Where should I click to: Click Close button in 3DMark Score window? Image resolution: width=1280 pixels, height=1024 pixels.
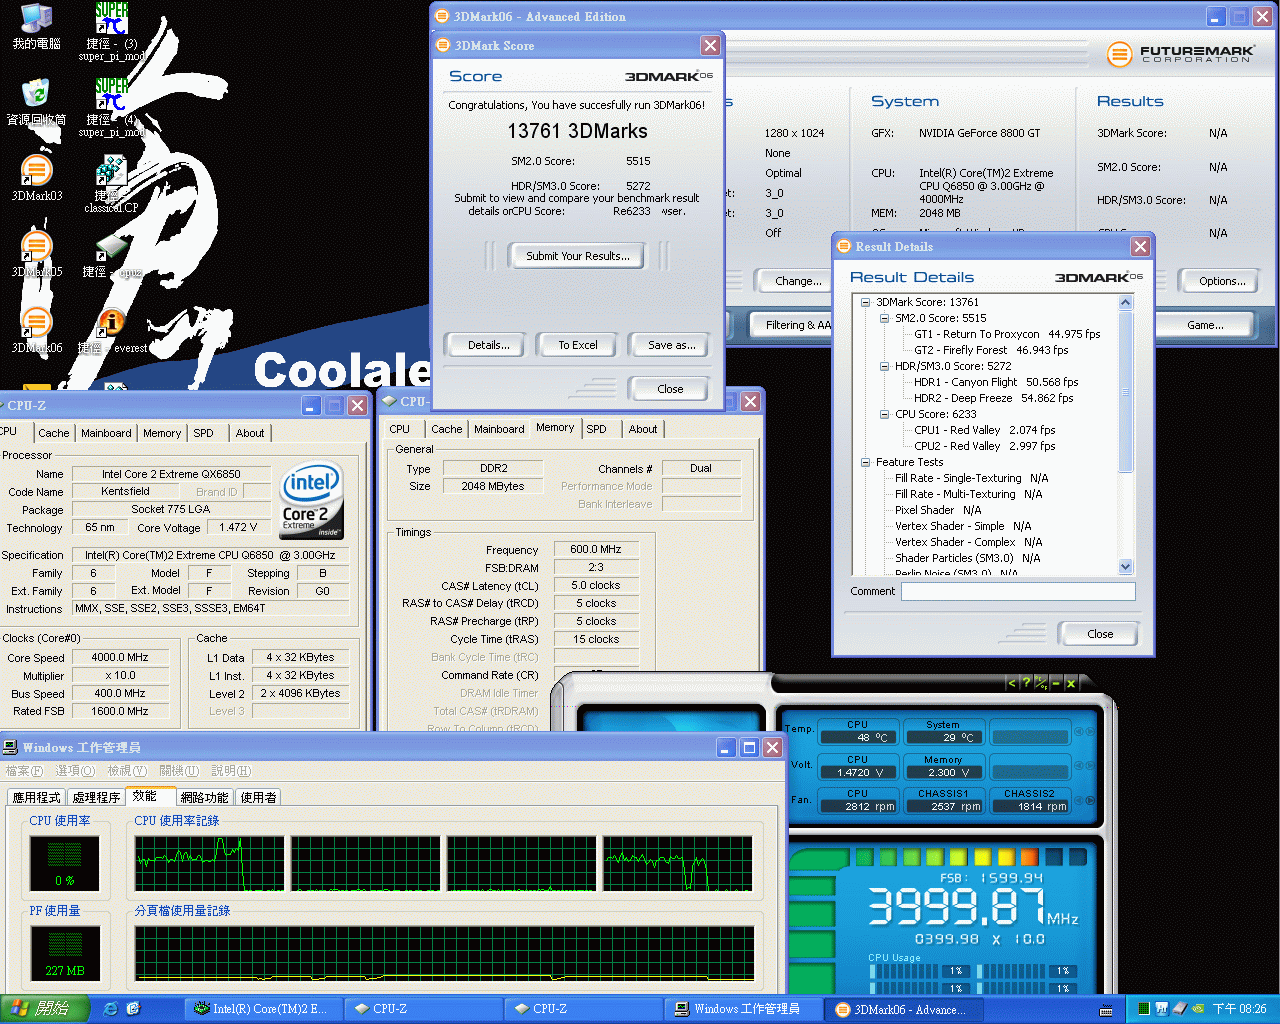(x=670, y=389)
